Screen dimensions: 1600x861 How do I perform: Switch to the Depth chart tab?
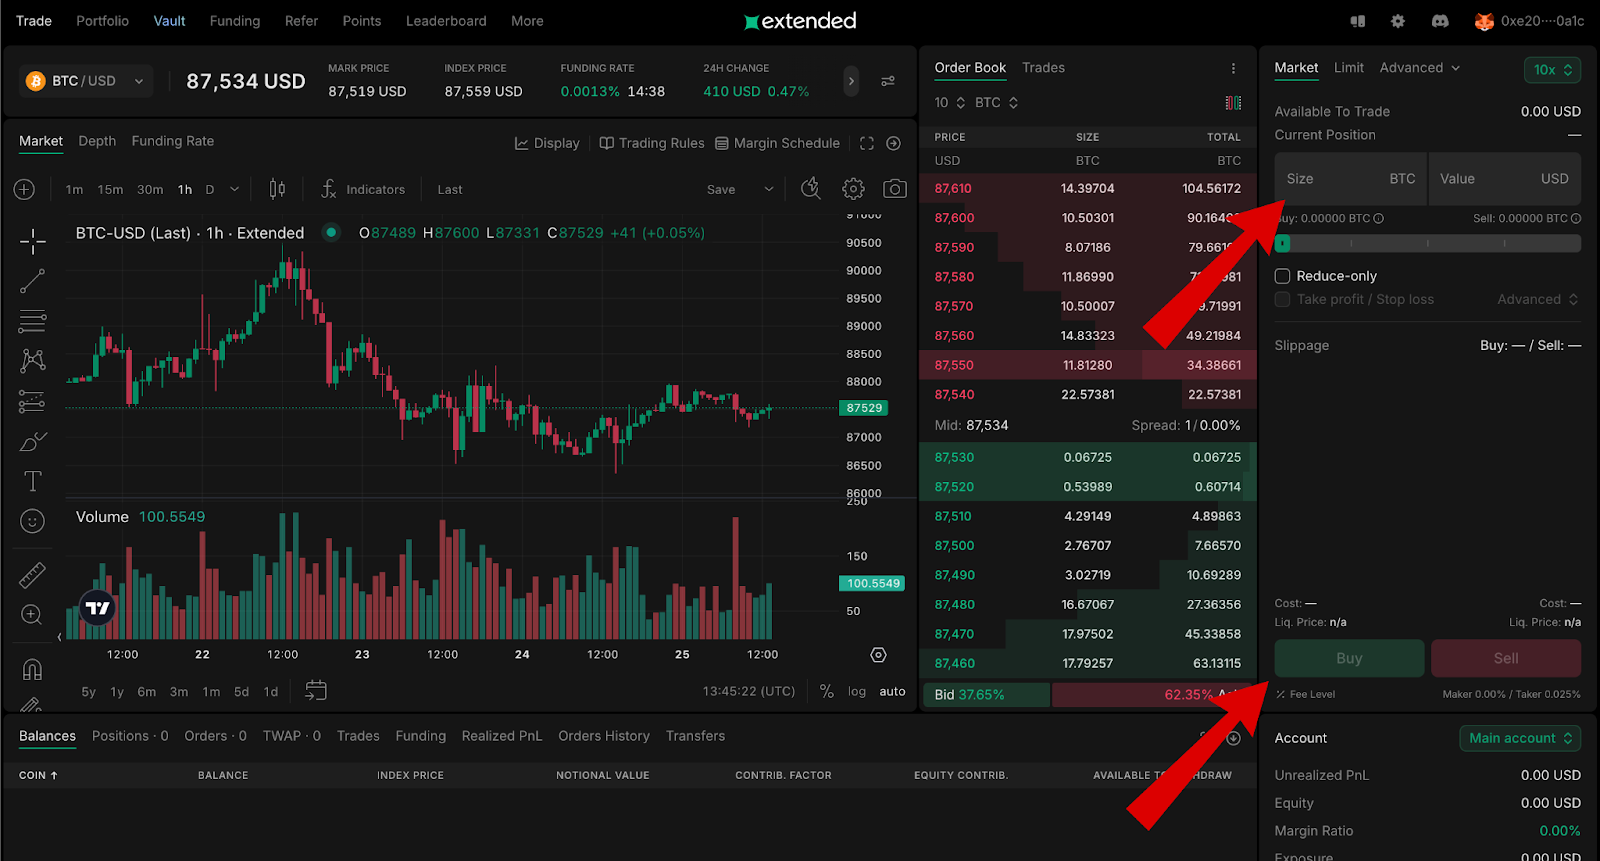click(97, 141)
